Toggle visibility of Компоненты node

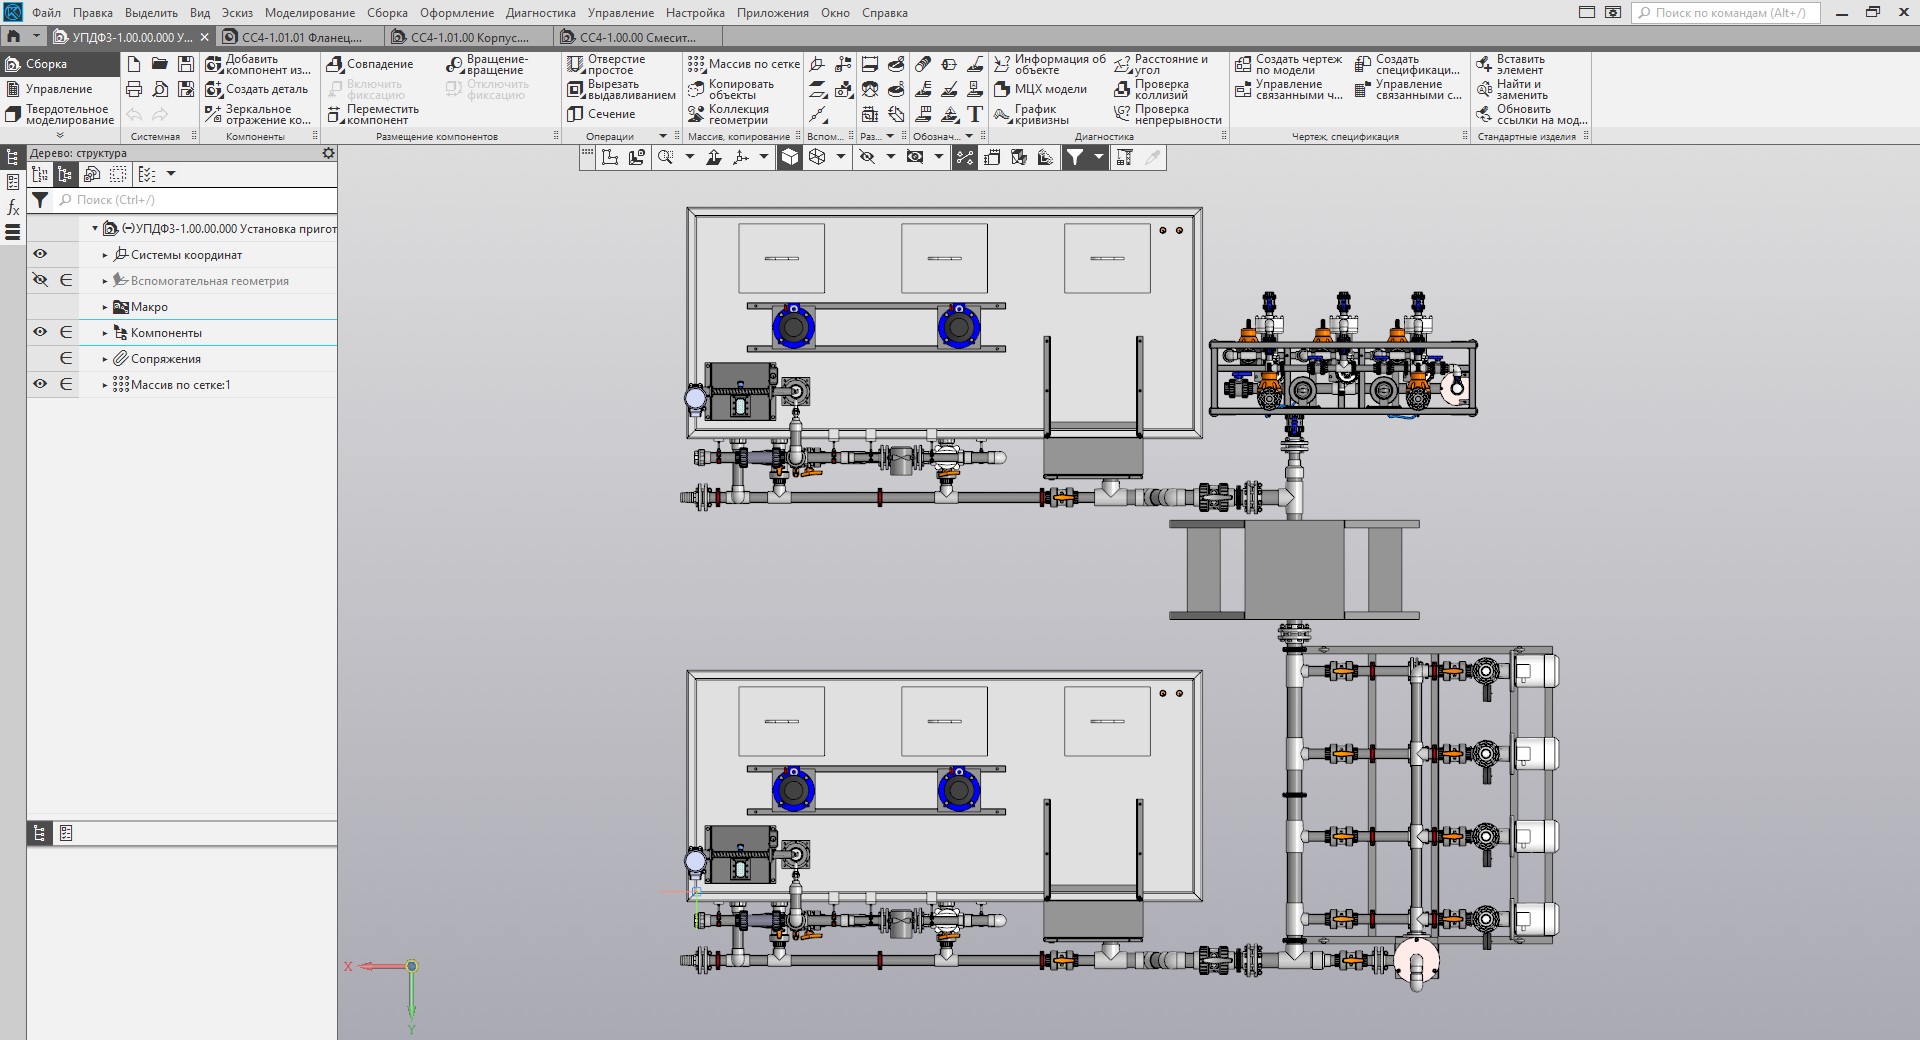point(40,333)
